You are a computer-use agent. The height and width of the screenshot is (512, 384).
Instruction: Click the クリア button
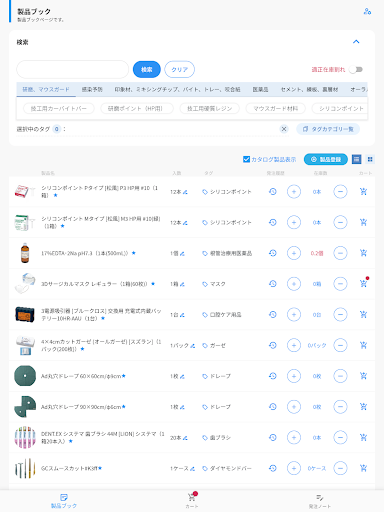click(x=179, y=69)
